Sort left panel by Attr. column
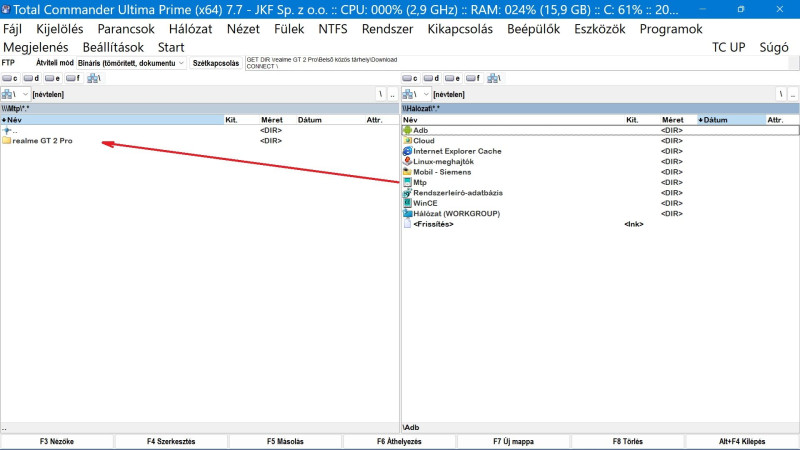This screenshot has width=800, height=450. [381, 120]
